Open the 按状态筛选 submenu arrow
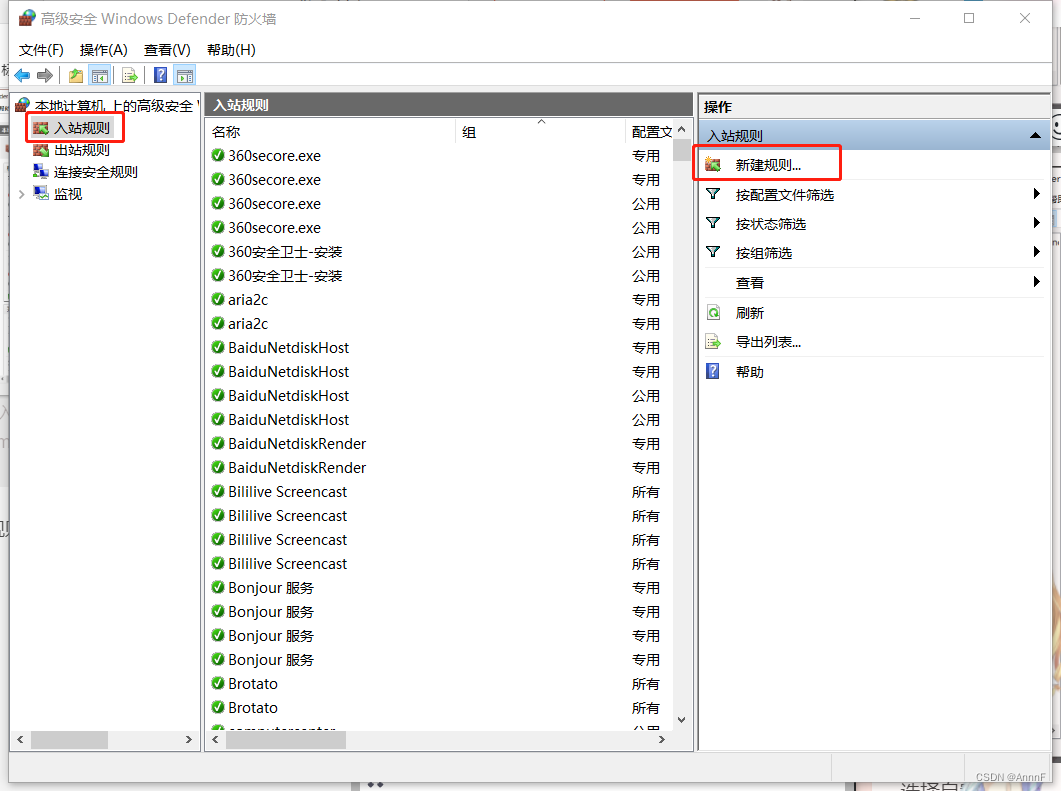 click(1036, 223)
